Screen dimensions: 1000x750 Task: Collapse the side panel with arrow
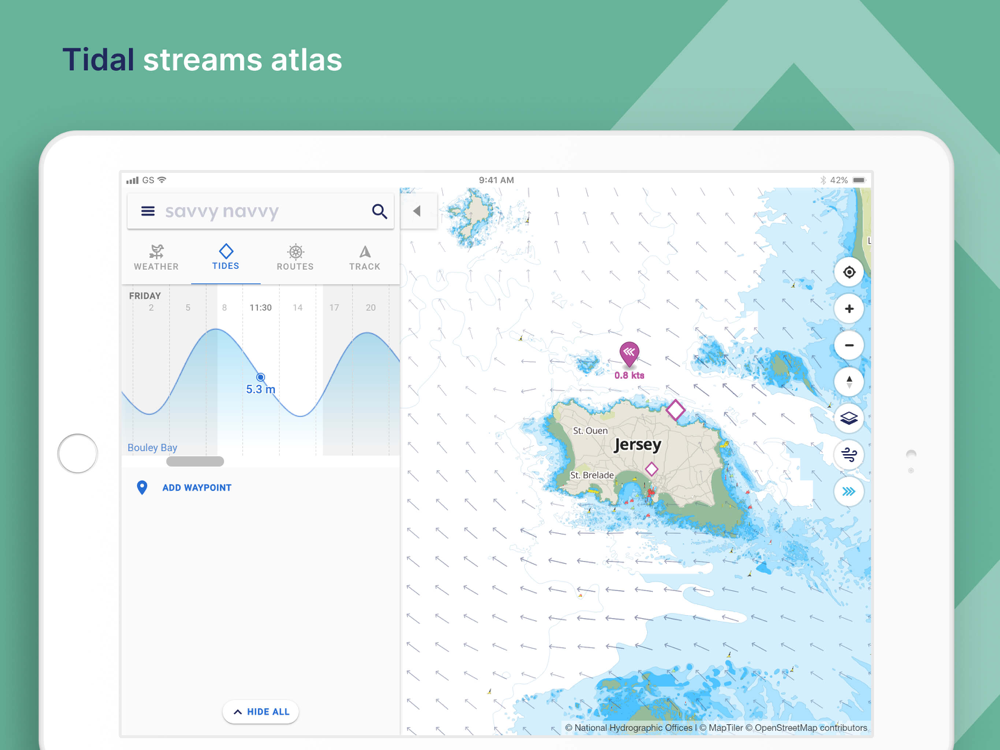(x=418, y=211)
